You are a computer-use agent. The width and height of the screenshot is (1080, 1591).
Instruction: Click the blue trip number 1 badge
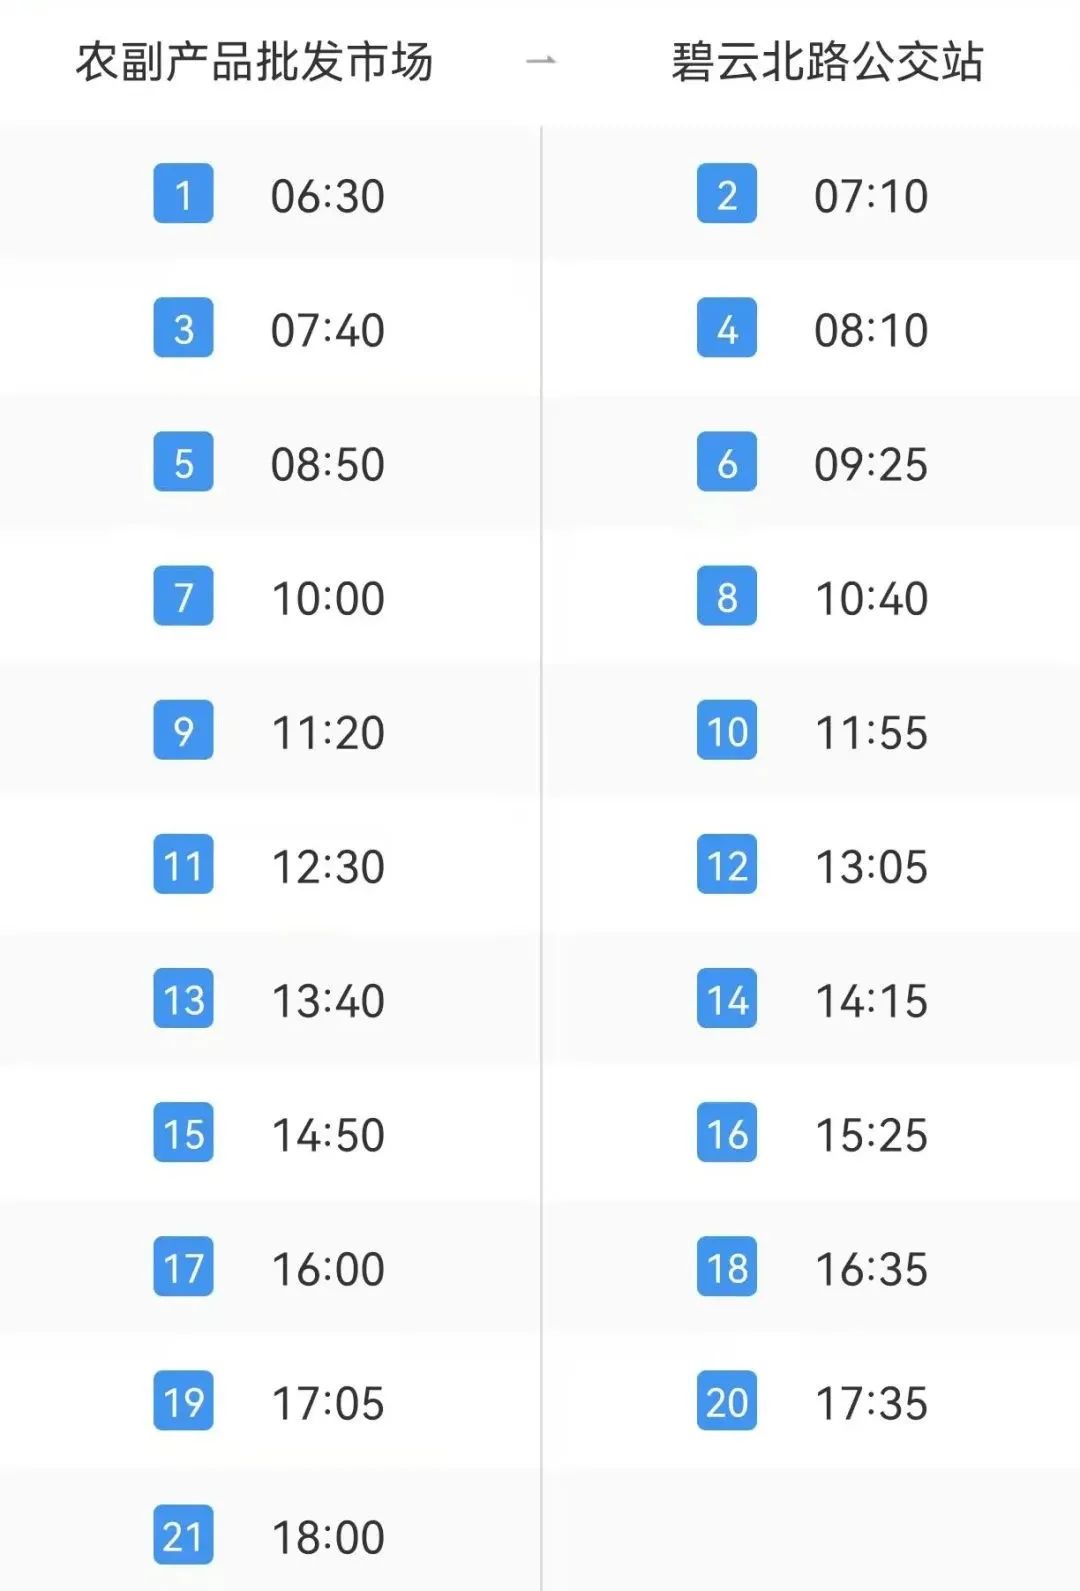click(183, 194)
